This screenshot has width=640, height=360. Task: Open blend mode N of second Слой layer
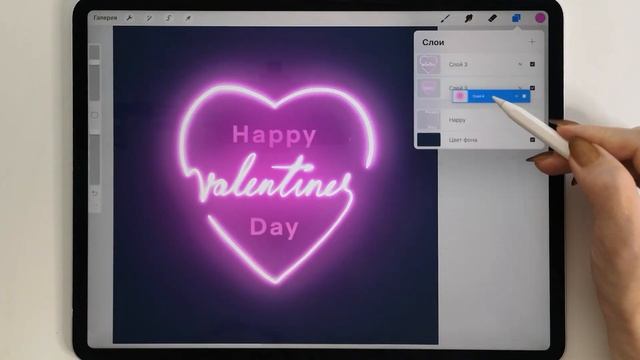pos(520,87)
